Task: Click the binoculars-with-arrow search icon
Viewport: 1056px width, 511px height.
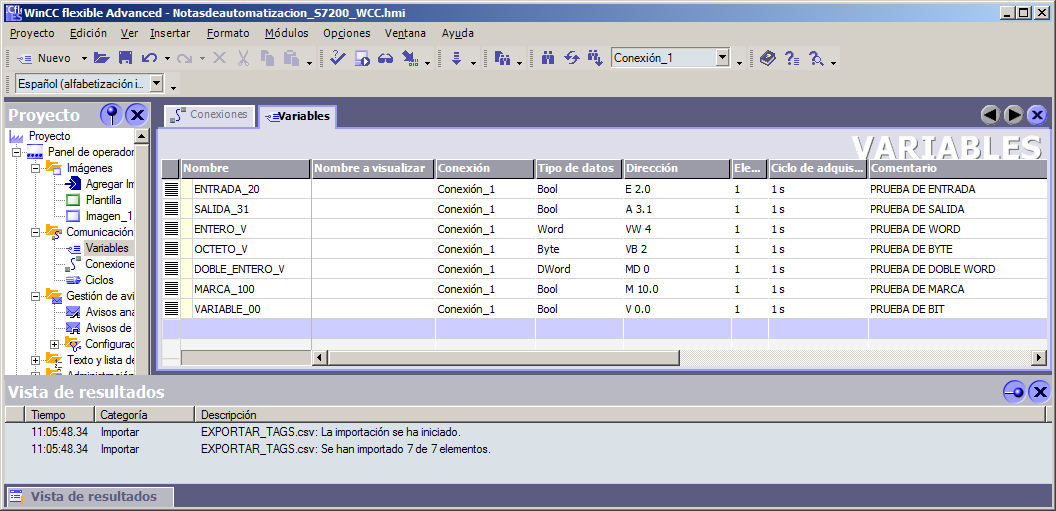Action: click(595, 59)
